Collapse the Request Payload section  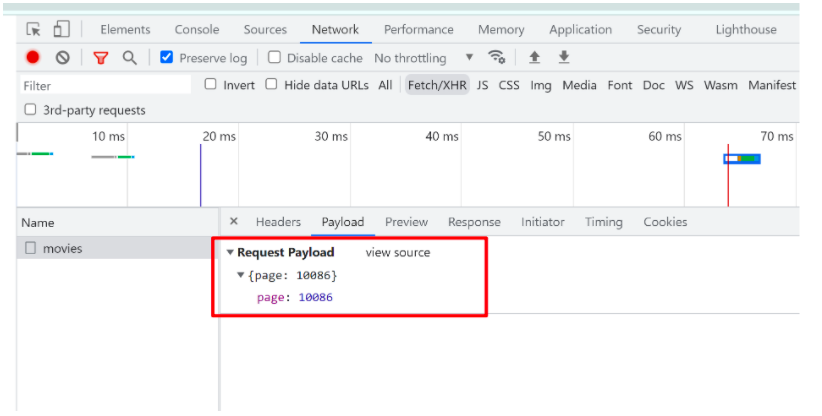[230, 253]
